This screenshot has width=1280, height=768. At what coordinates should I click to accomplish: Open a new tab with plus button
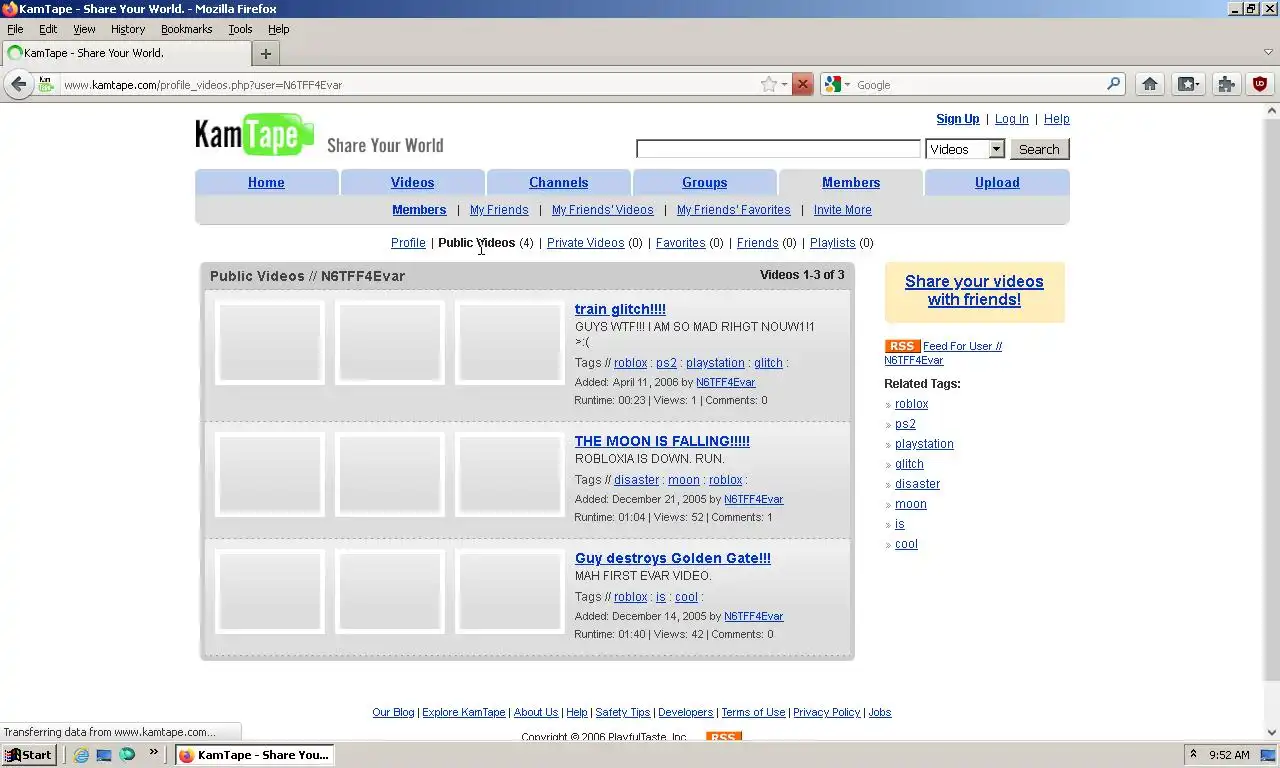pos(266,53)
